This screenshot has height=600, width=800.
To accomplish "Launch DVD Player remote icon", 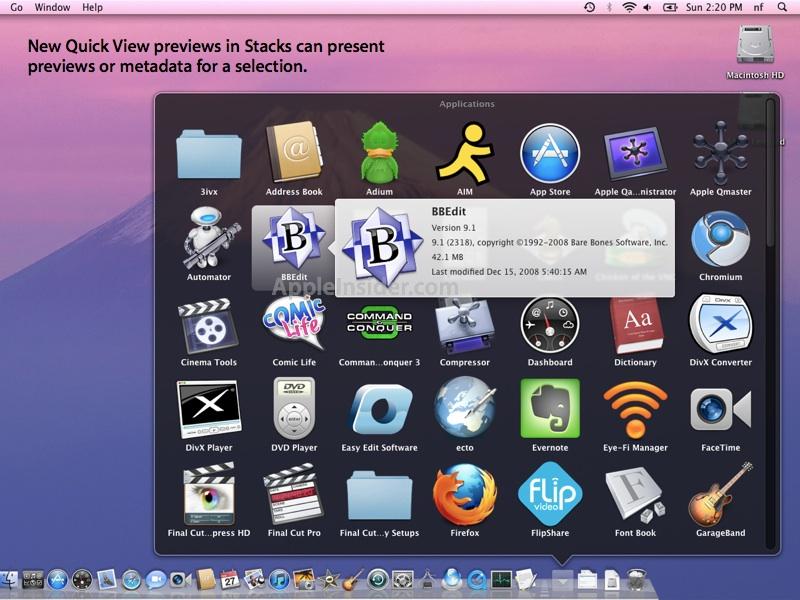I will tap(294, 408).
